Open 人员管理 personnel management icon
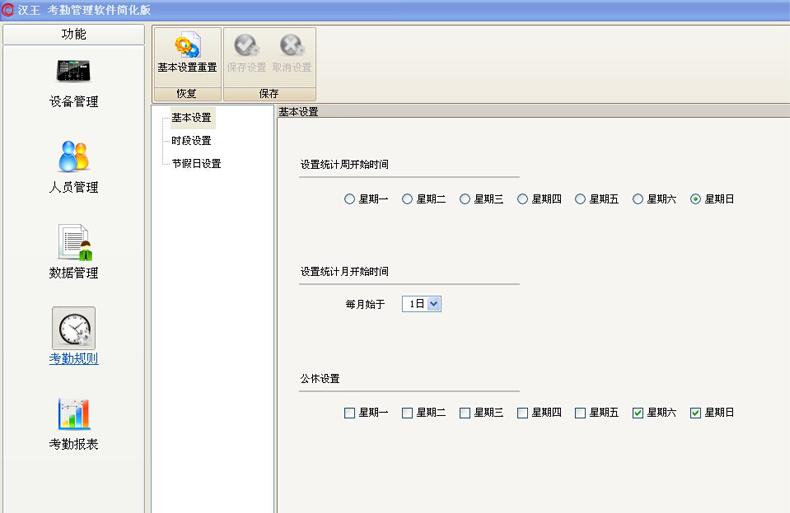 point(73,156)
